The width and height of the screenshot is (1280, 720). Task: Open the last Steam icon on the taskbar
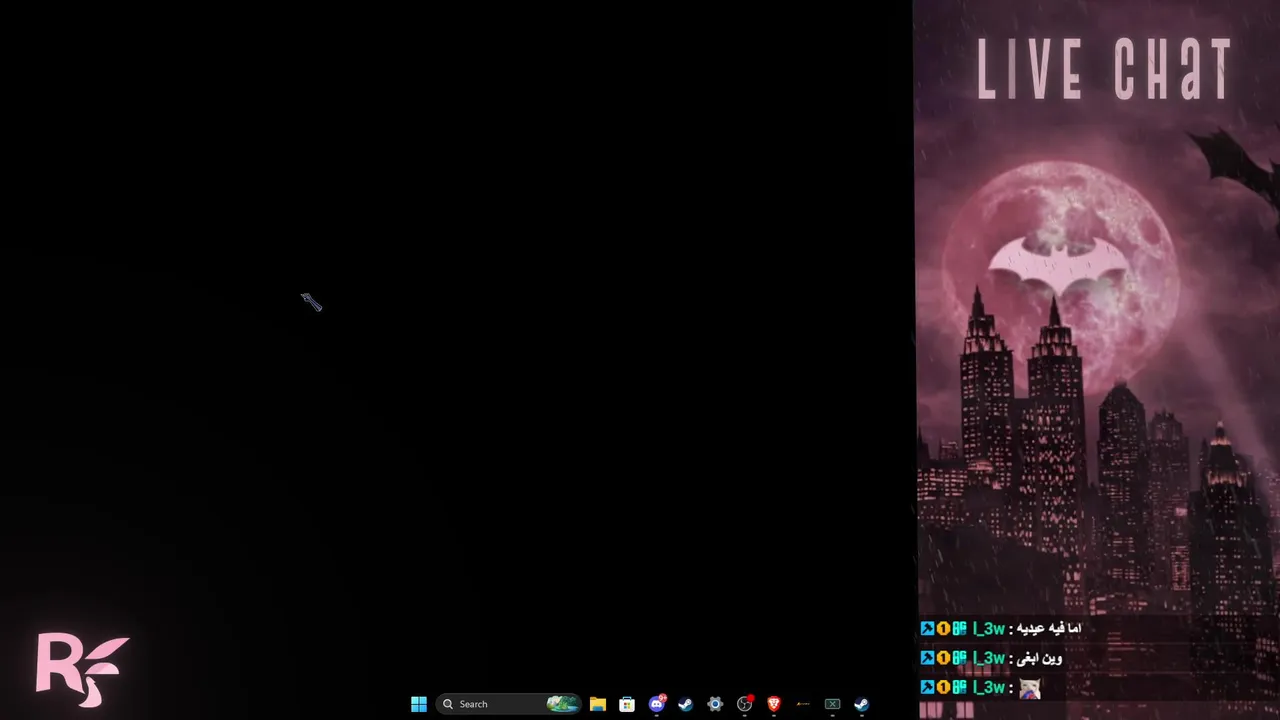pos(861,704)
